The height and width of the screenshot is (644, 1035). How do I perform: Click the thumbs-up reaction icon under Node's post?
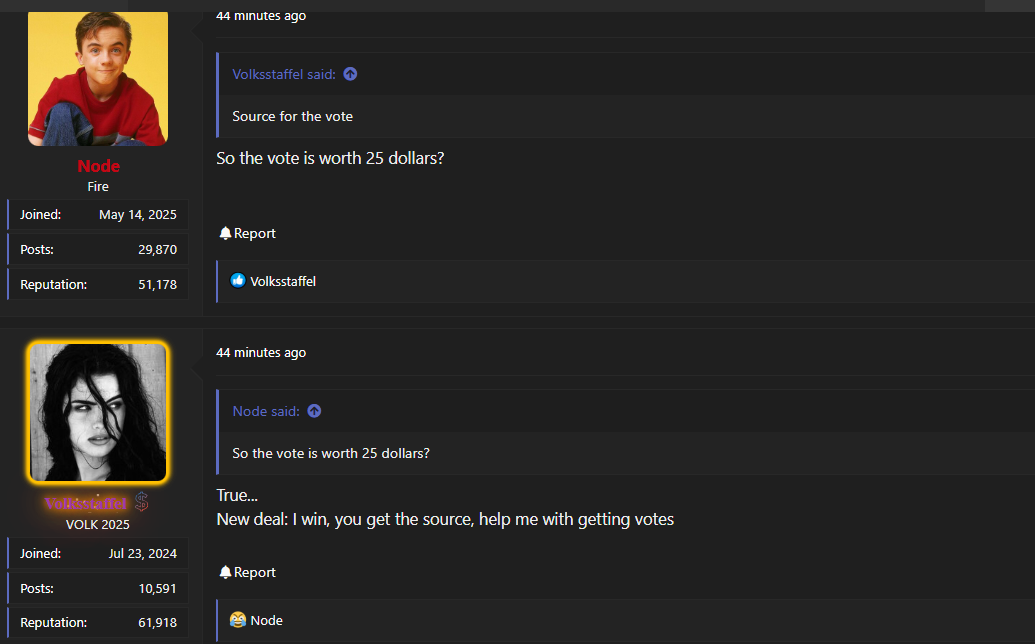coord(238,281)
